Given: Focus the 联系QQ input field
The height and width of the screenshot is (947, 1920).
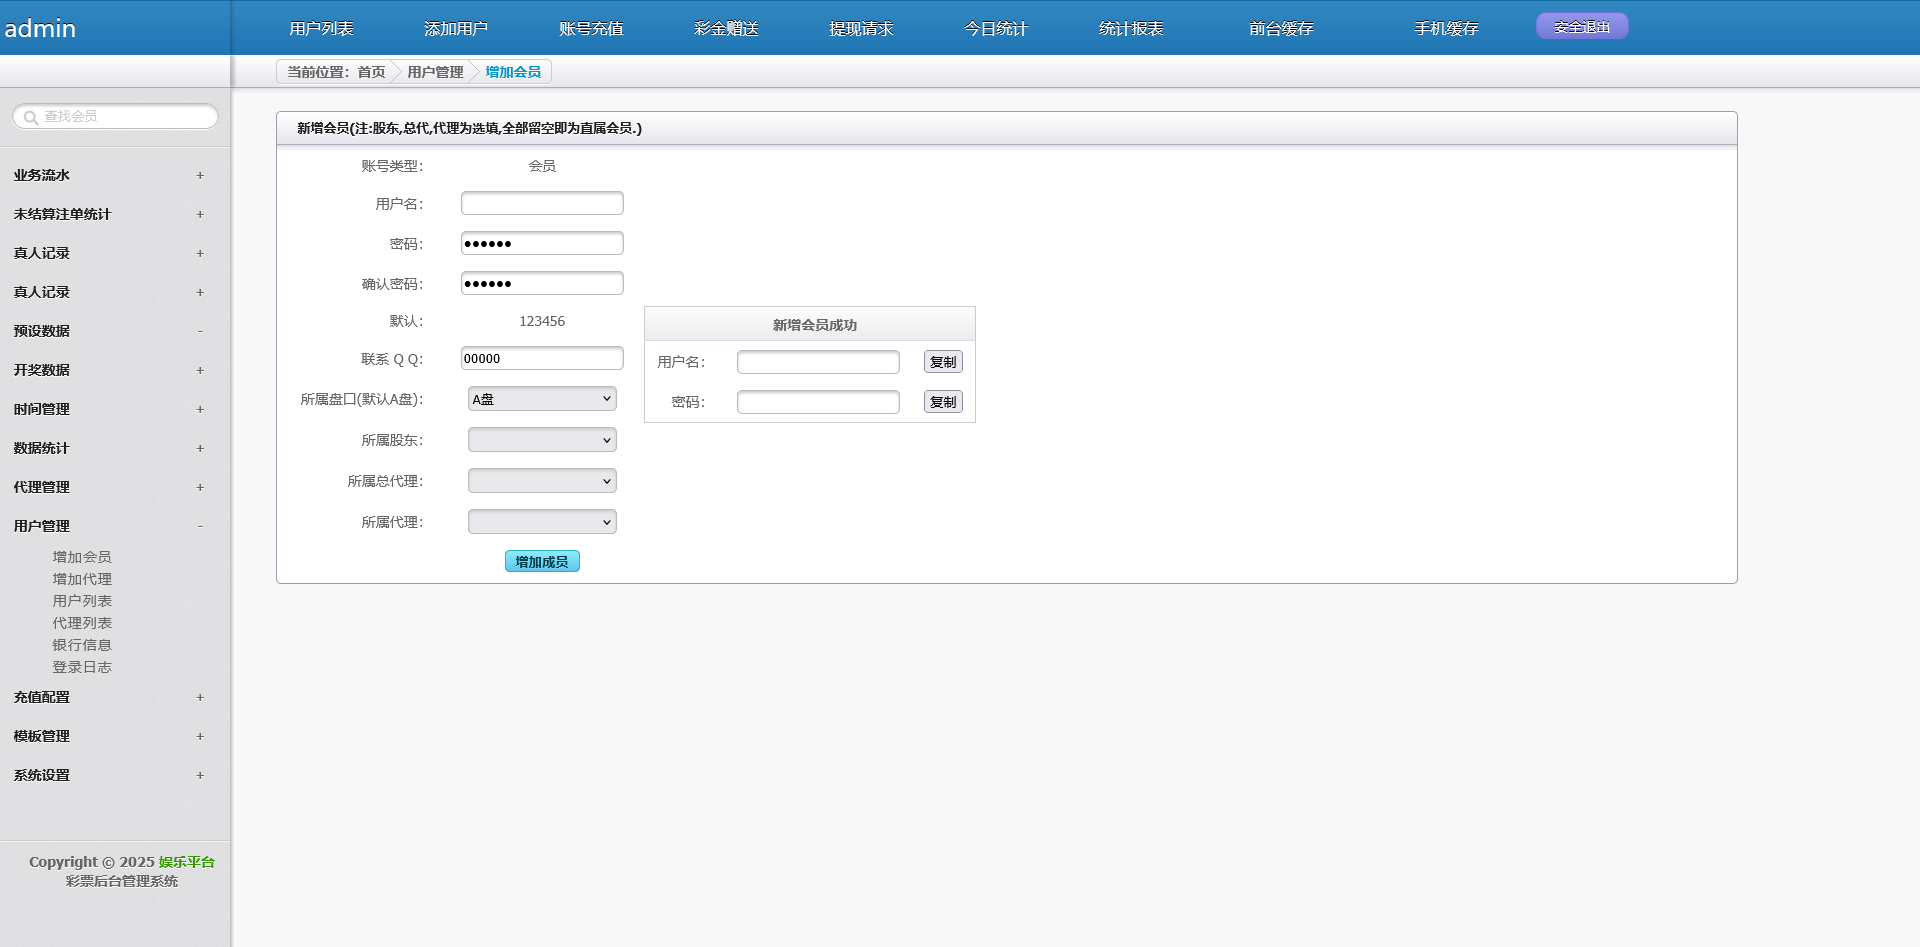Looking at the screenshot, I should (542, 358).
